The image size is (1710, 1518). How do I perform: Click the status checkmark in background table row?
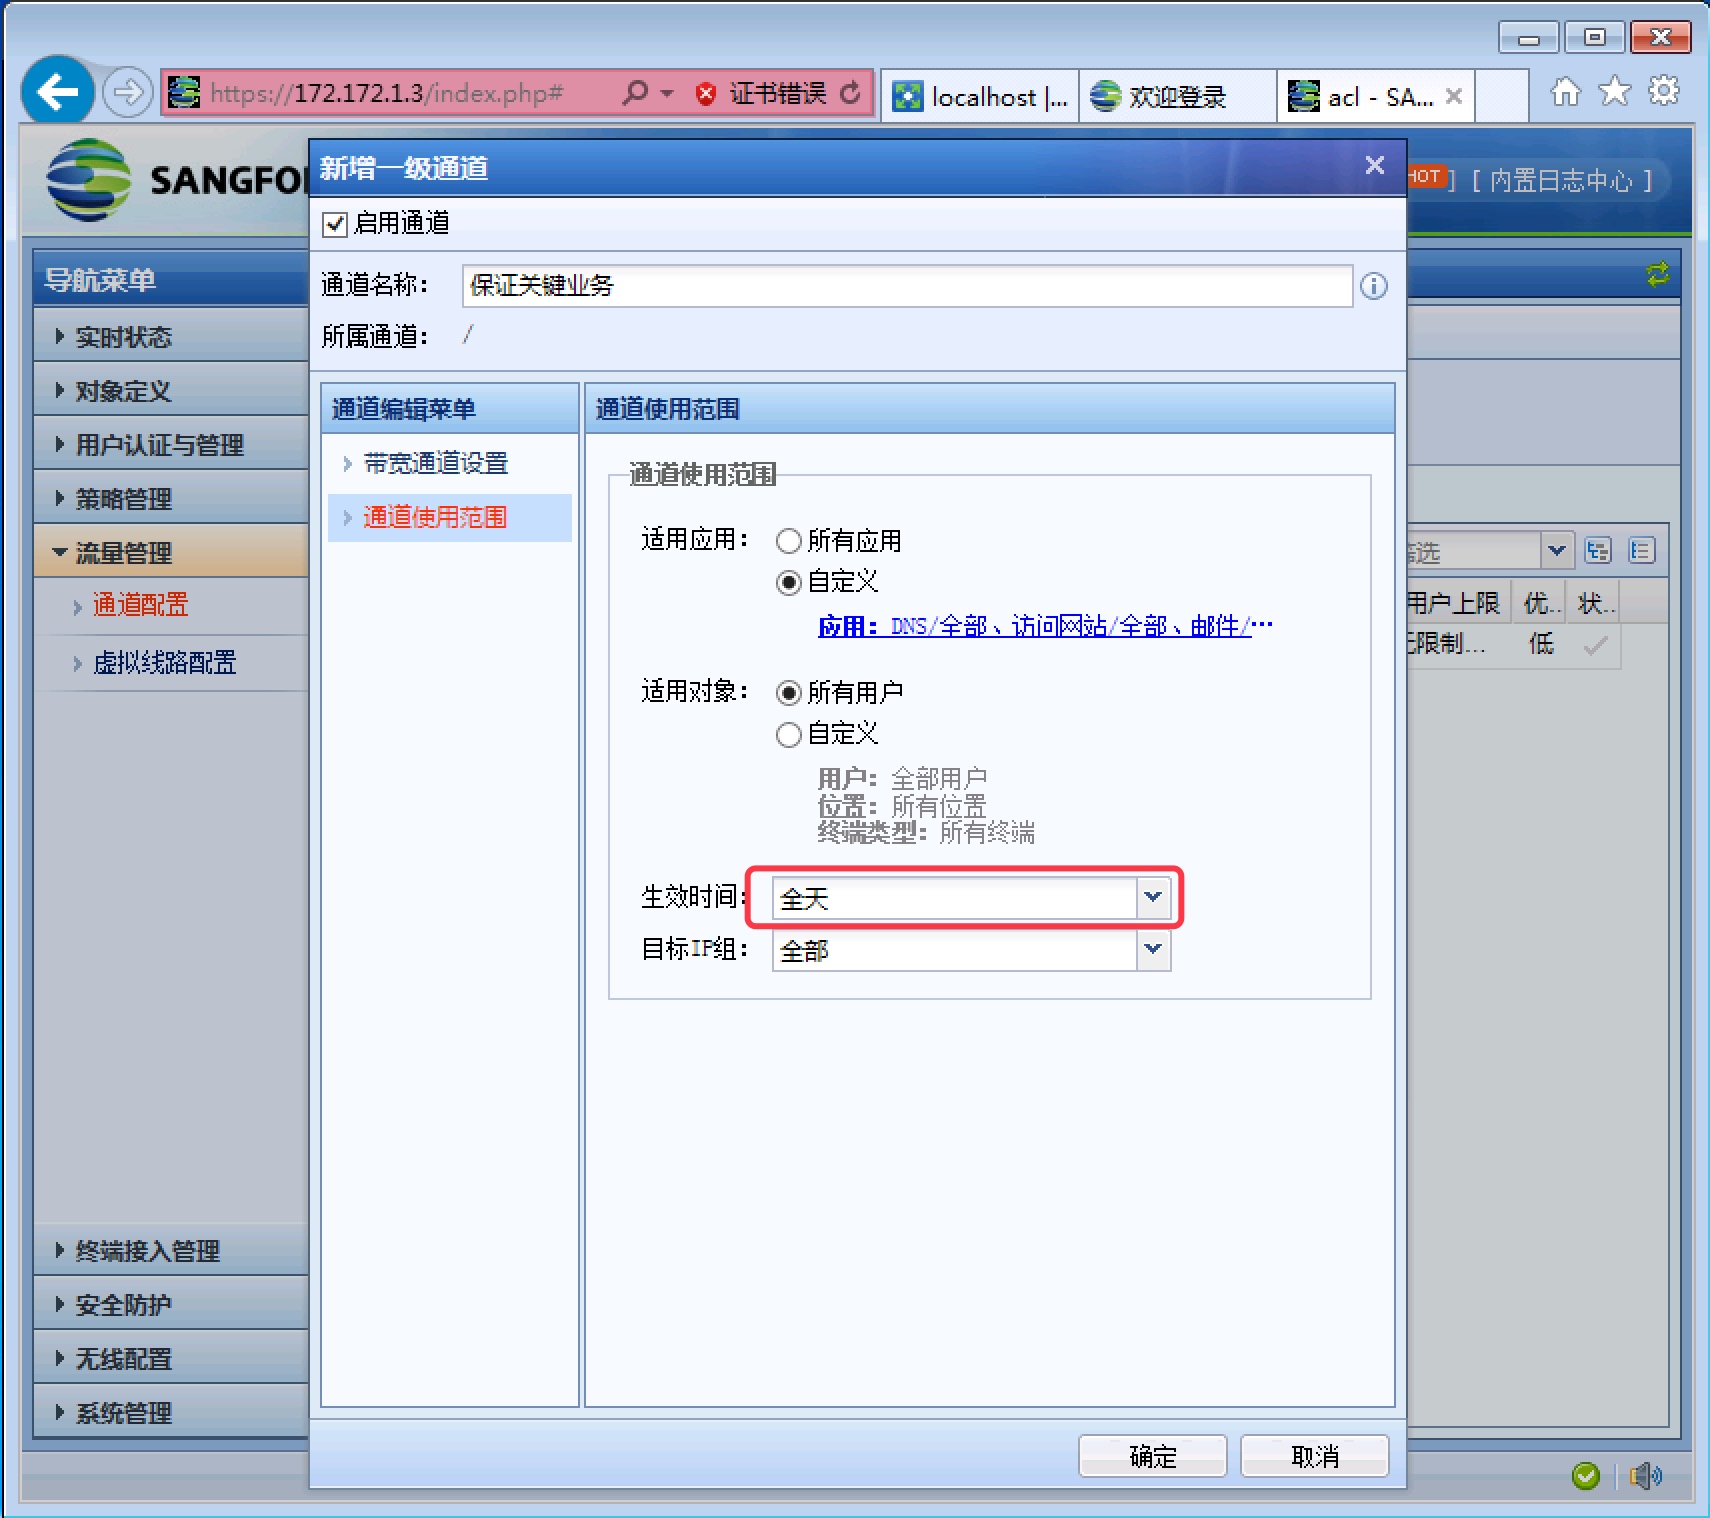[x=1595, y=645]
